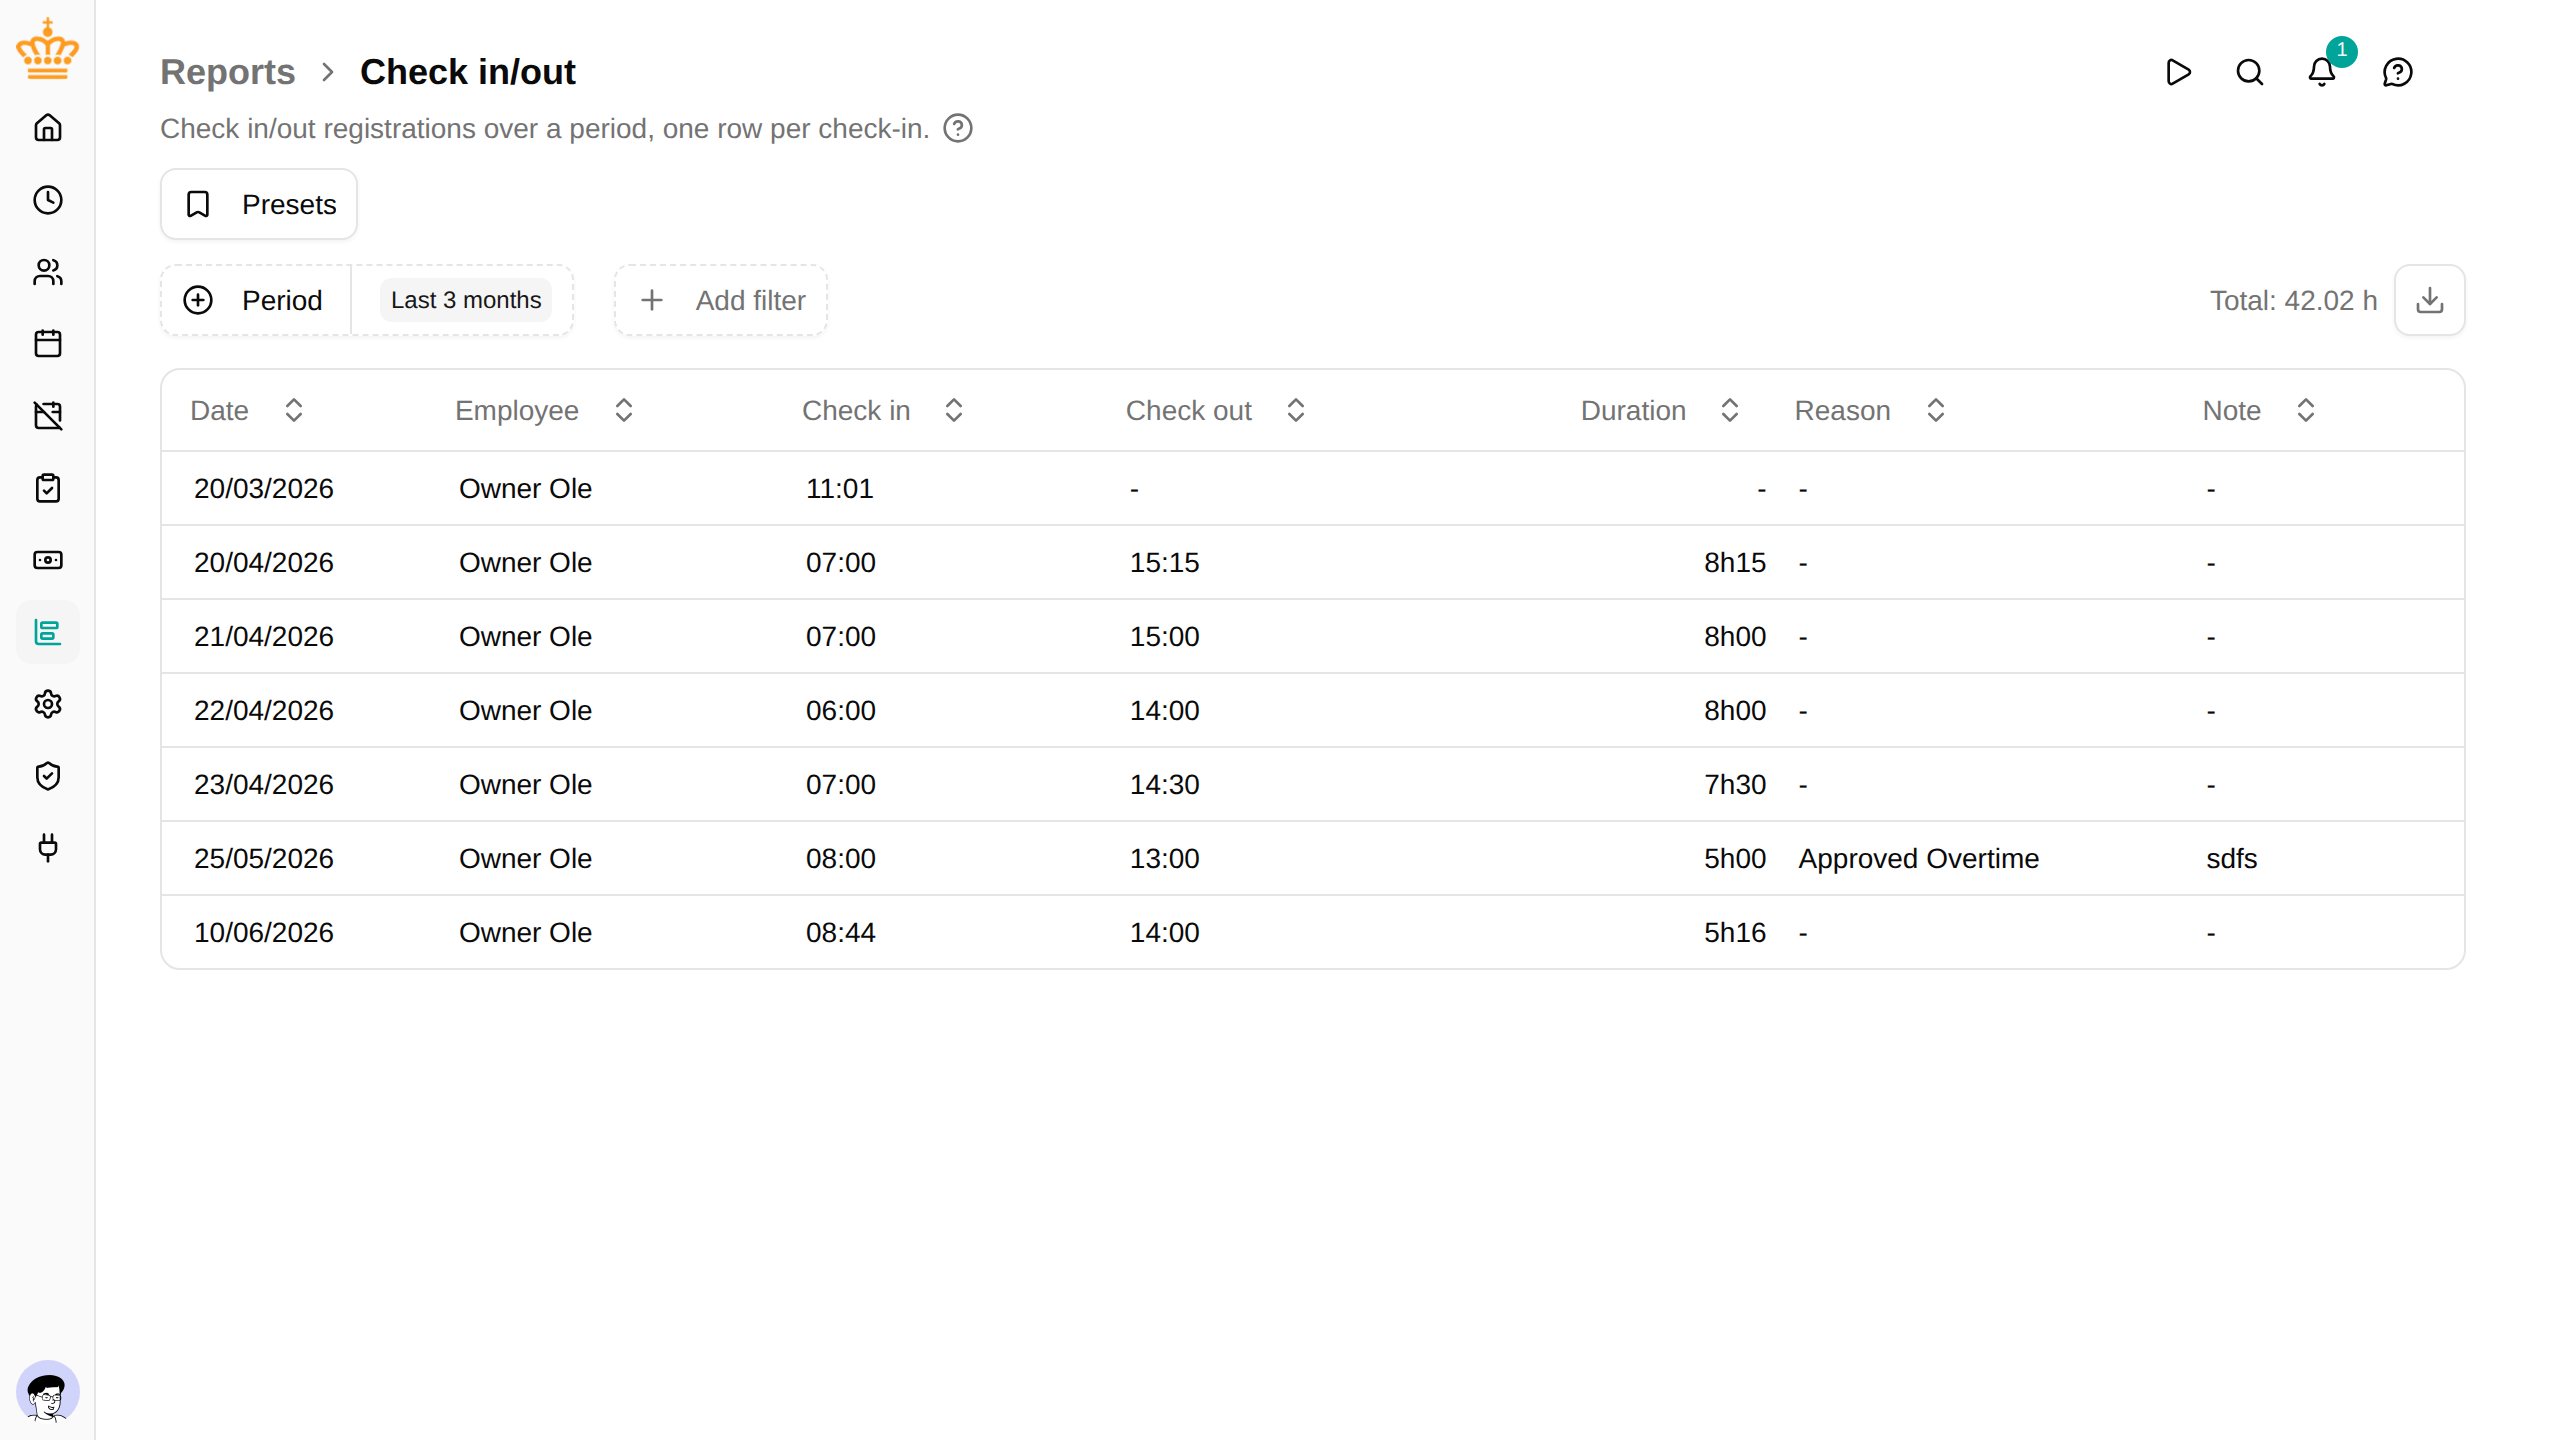Click the help question mark beside description
Image resolution: width=2560 pixels, height=1440 pixels.
(958, 128)
